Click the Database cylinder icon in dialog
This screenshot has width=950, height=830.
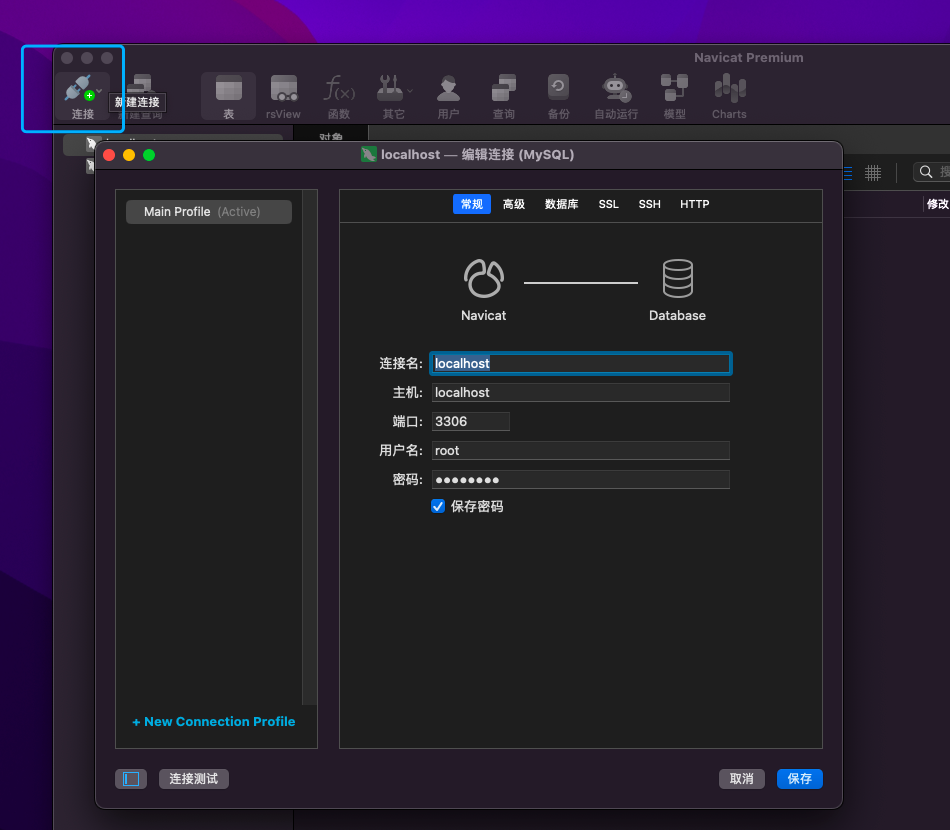677,279
